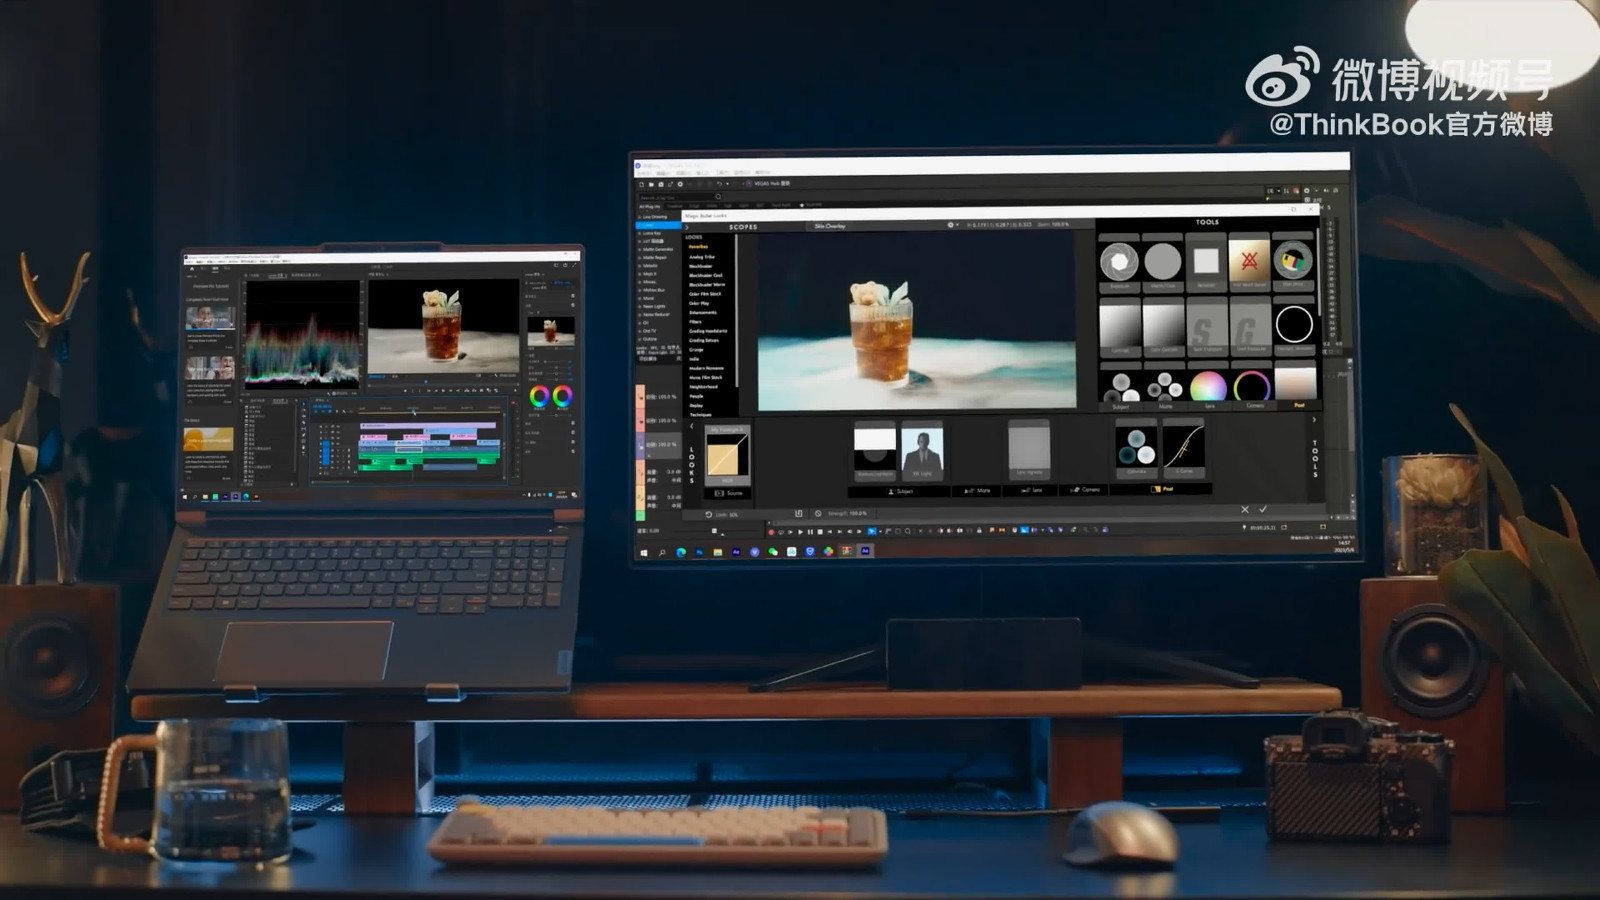Viewport: 1600px width, 900px height.
Task: Click the gray Lens vignette tool in chain
Action: click(x=1028, y=448)
